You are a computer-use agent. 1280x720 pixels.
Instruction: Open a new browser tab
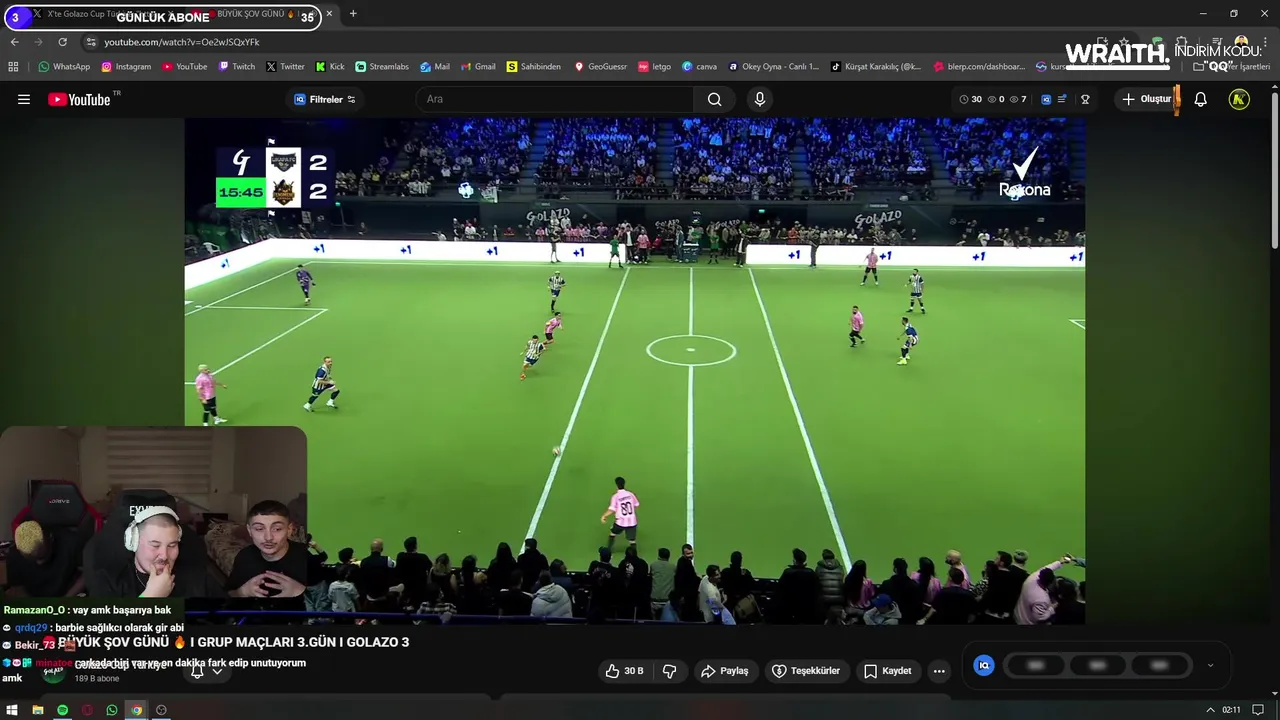click(x=353, y=14)
